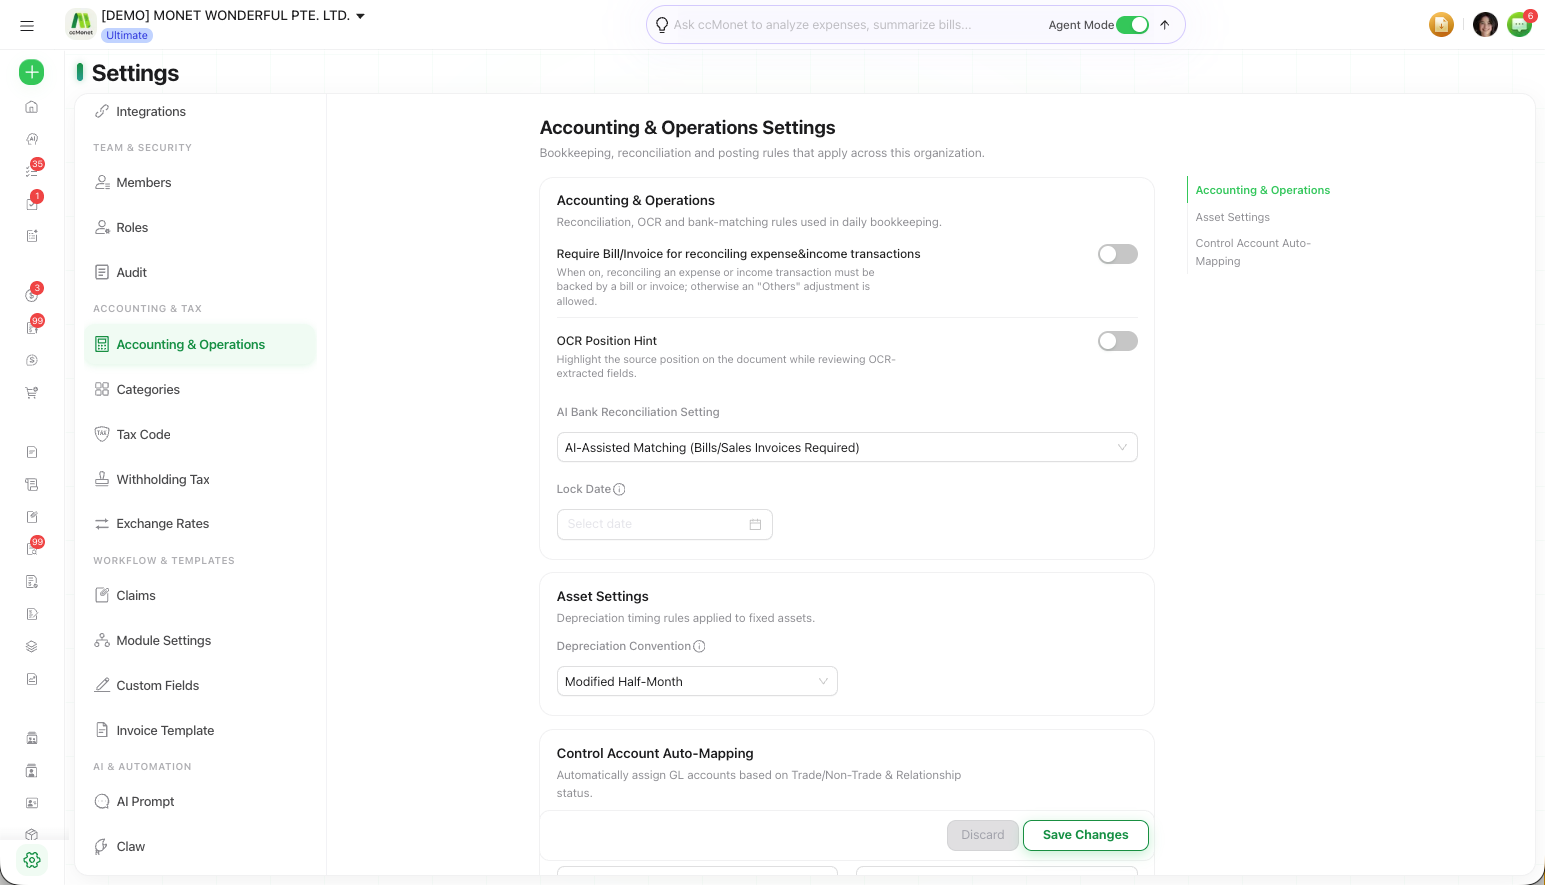Viewport: 1545px width, 885px height.
Task: Enable the OCR Position Hint toggle
Action: click(x=1118, y=341)
